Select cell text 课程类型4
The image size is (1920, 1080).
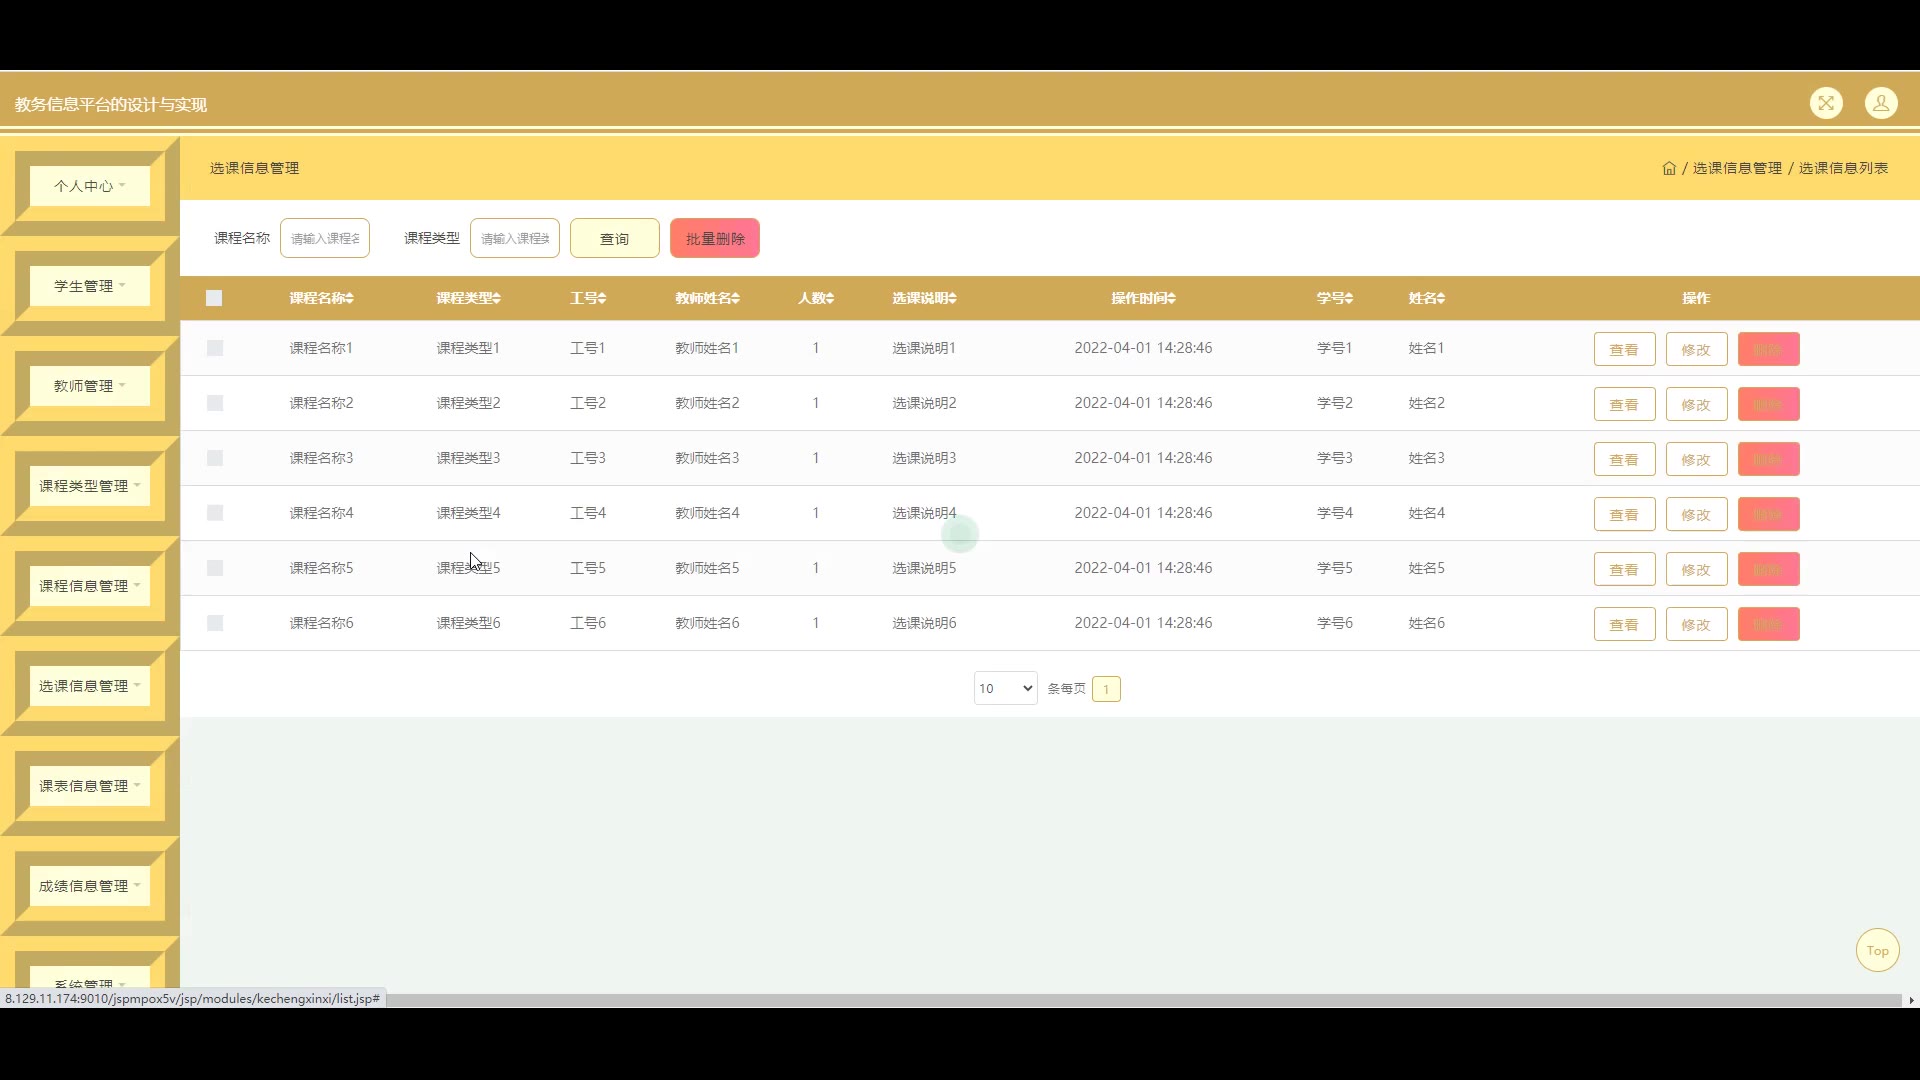[x=468, y=513]
